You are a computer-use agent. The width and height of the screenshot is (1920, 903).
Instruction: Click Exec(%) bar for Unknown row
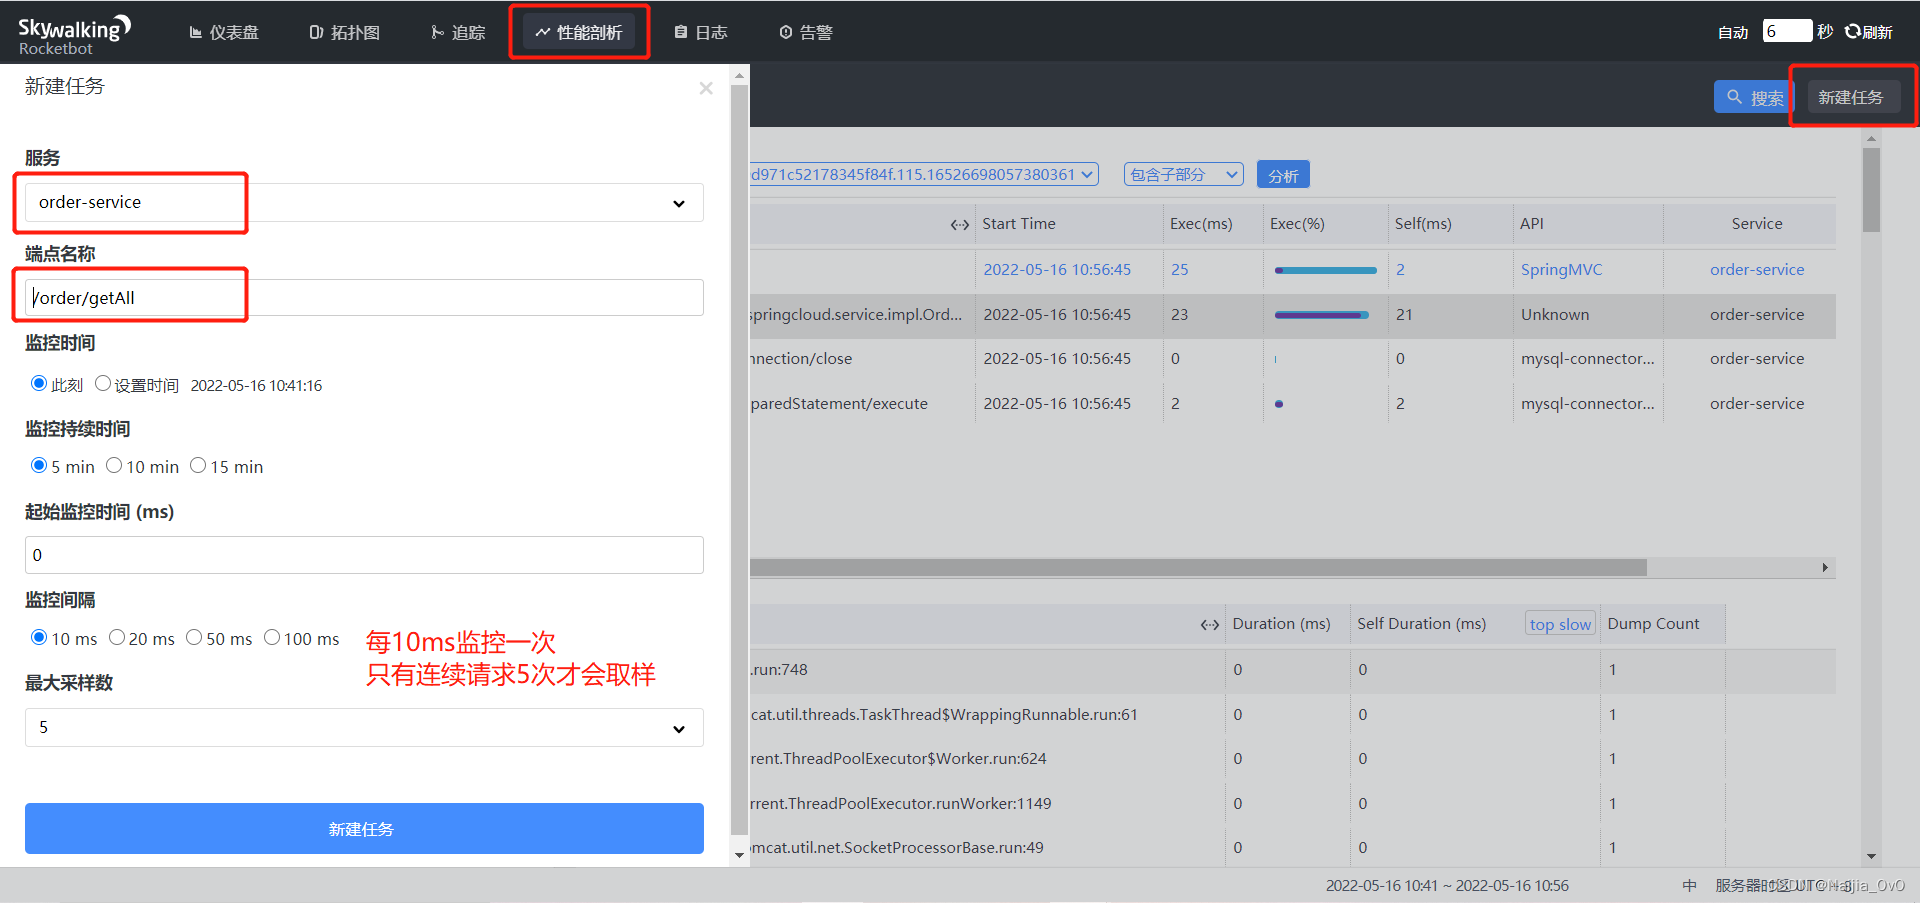(1322, 315)
